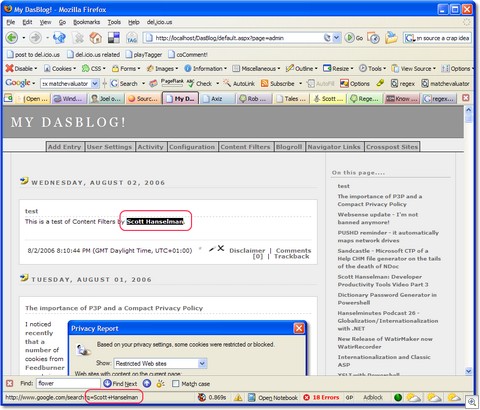Image resolution: width=480 pixels, height=410 pixels.
Task: Open Google toolbar Options
Action: (355, 83)
